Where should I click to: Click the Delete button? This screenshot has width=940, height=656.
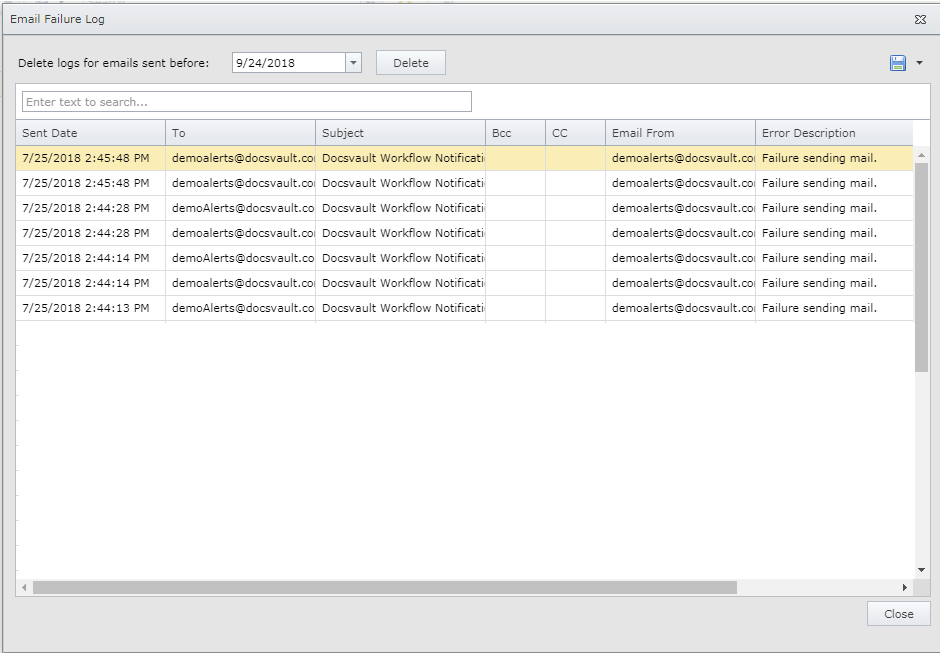click(x=410, y=62)
